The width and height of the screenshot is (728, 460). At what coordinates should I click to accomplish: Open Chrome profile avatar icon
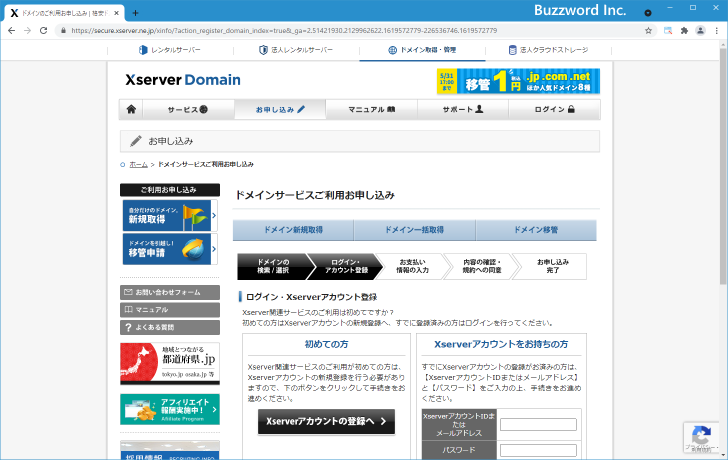(x=700, y=31)
